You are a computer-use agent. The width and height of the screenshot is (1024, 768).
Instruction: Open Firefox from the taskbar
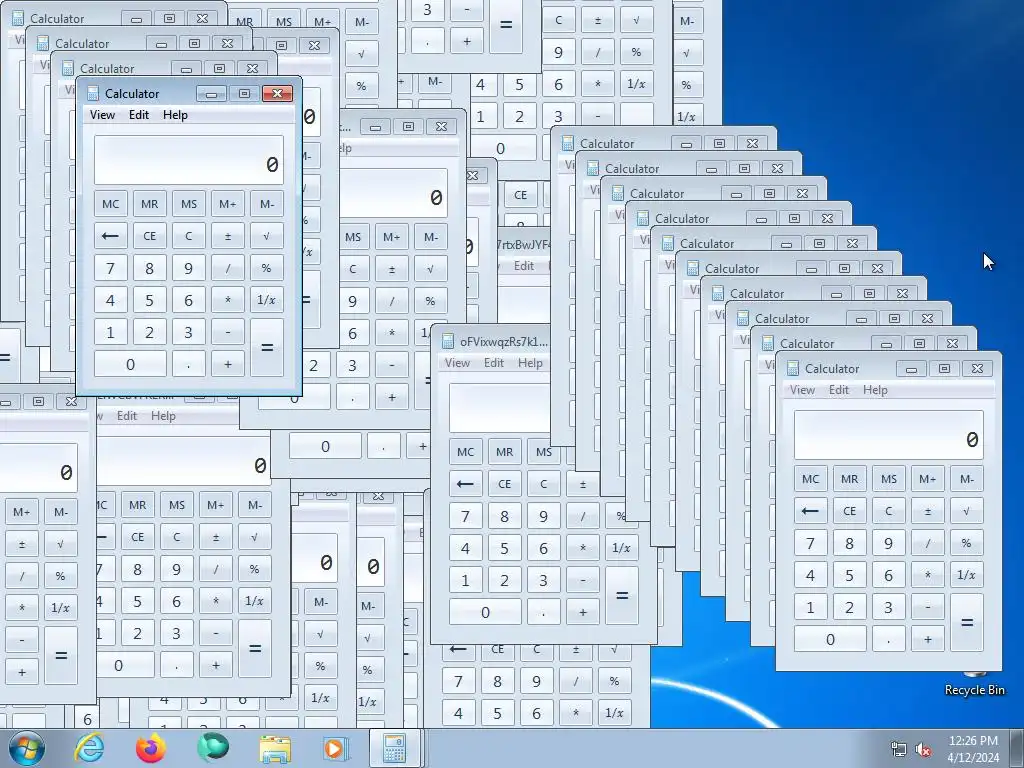[x=151, y=748]
